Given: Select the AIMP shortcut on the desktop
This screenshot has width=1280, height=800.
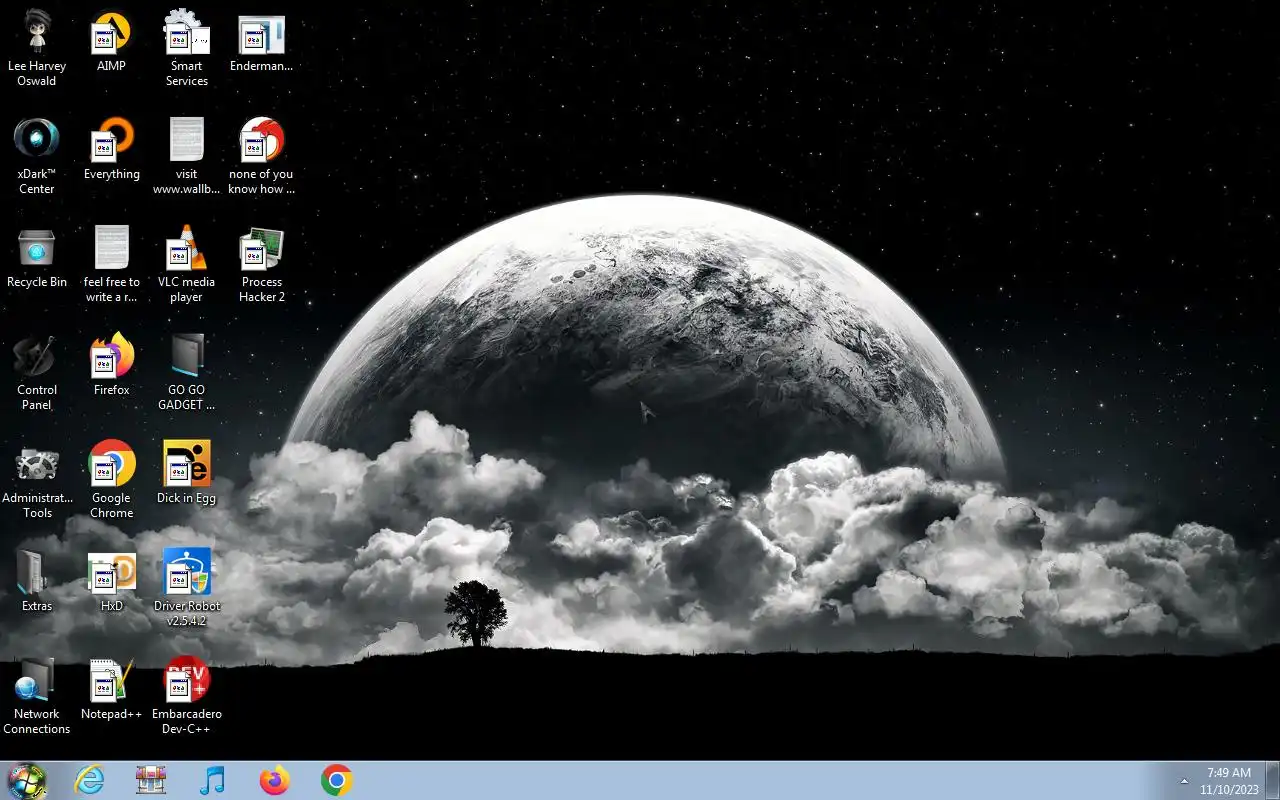Looking at the screenshot, I should coord(111,43).
